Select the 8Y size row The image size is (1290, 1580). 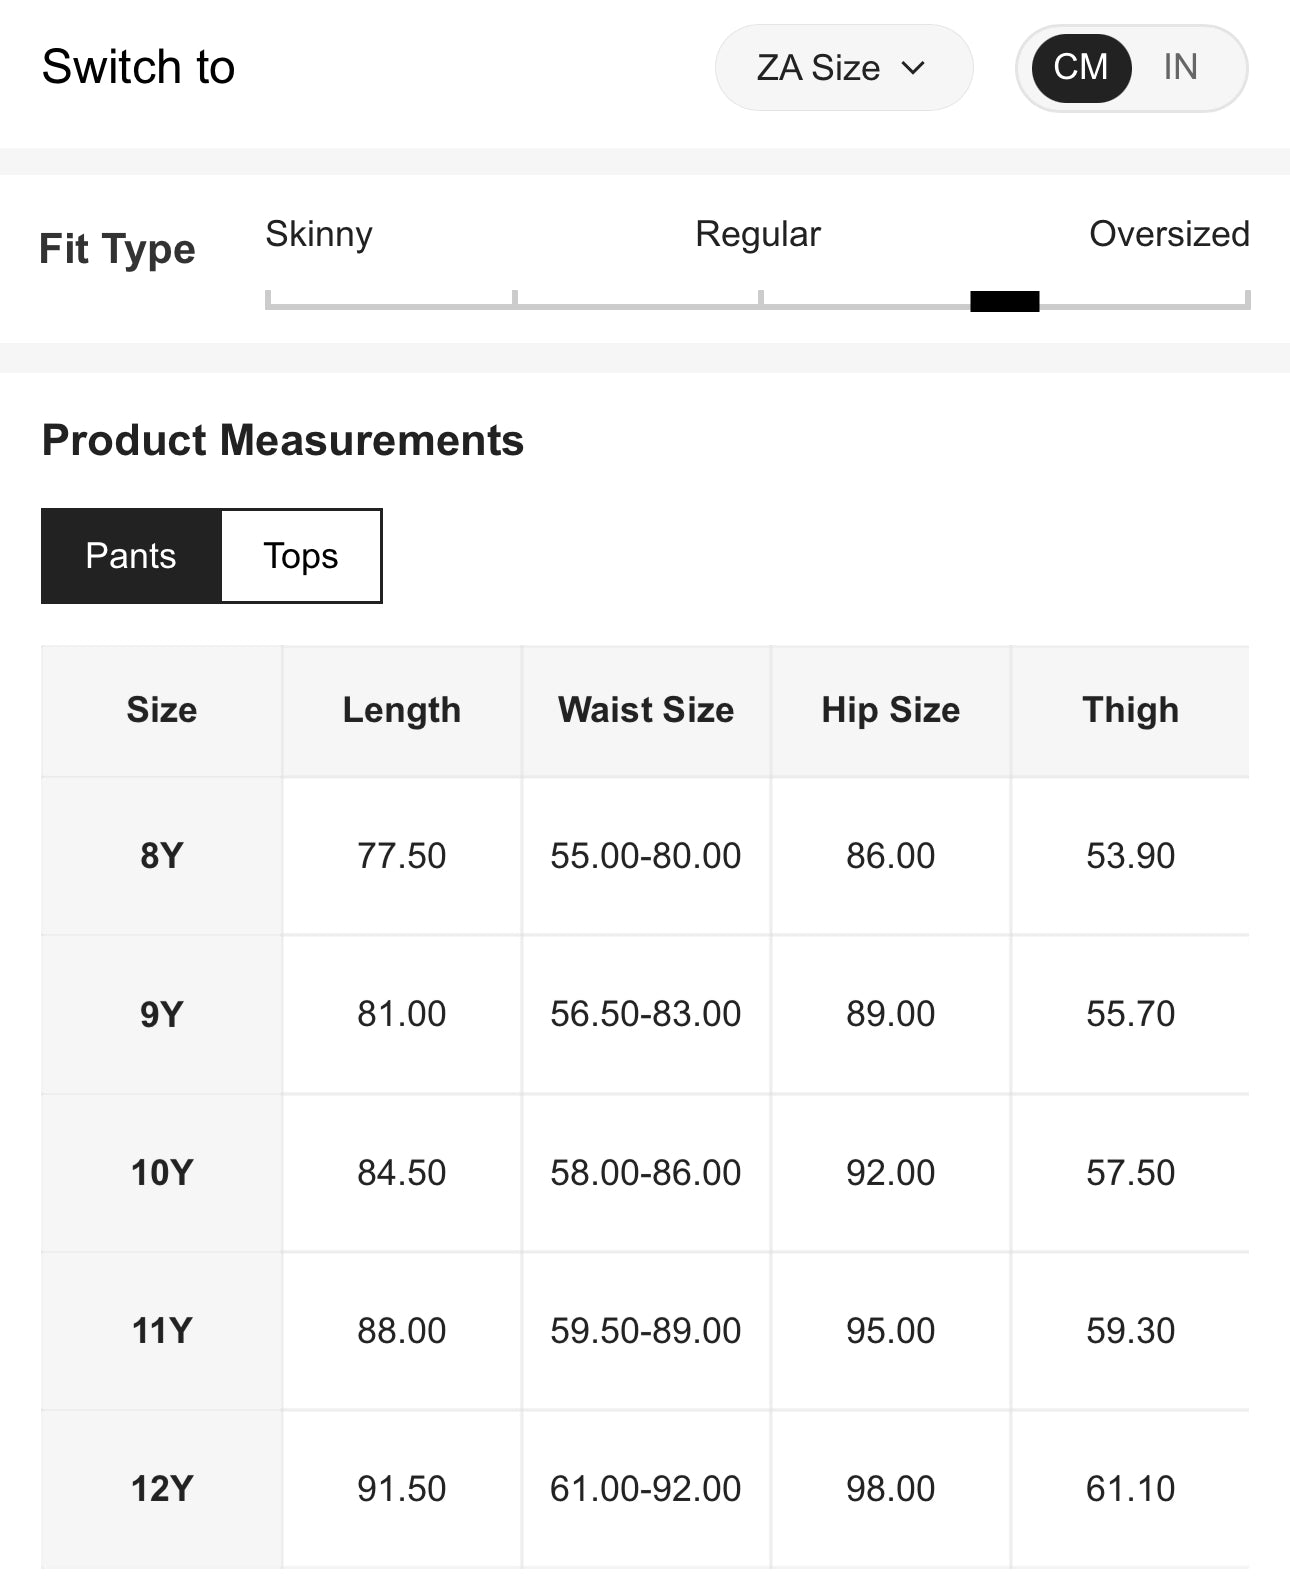point(162,856)
